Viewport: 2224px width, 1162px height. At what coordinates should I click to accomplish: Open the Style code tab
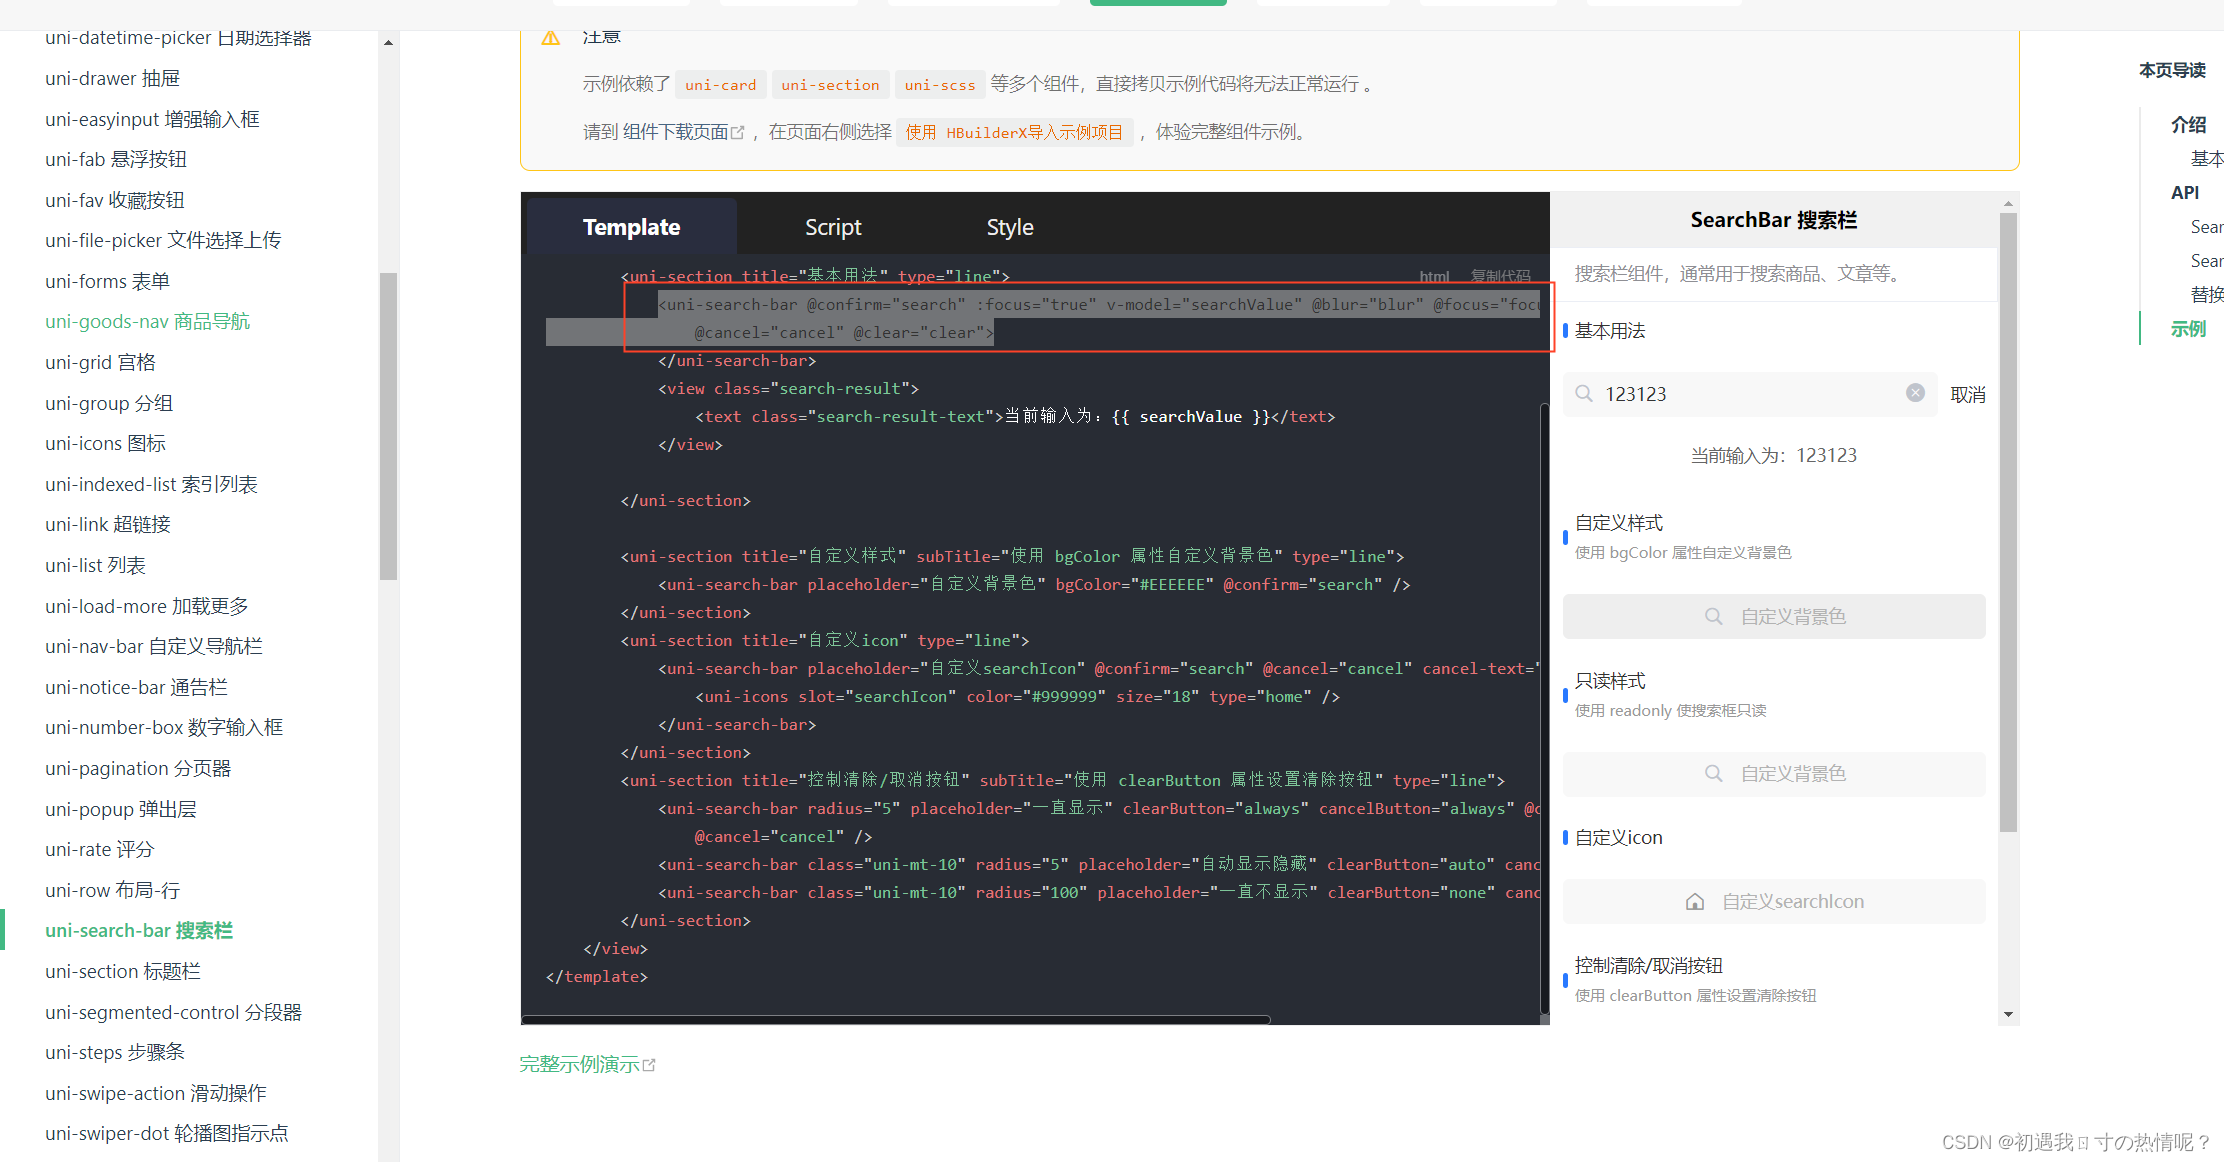click(1010, 227)
